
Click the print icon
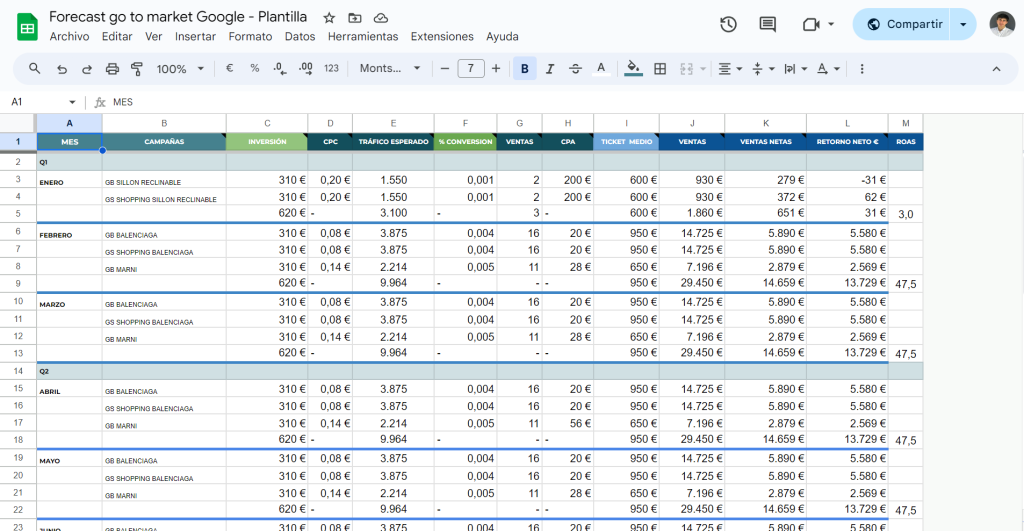coord(112,69)
